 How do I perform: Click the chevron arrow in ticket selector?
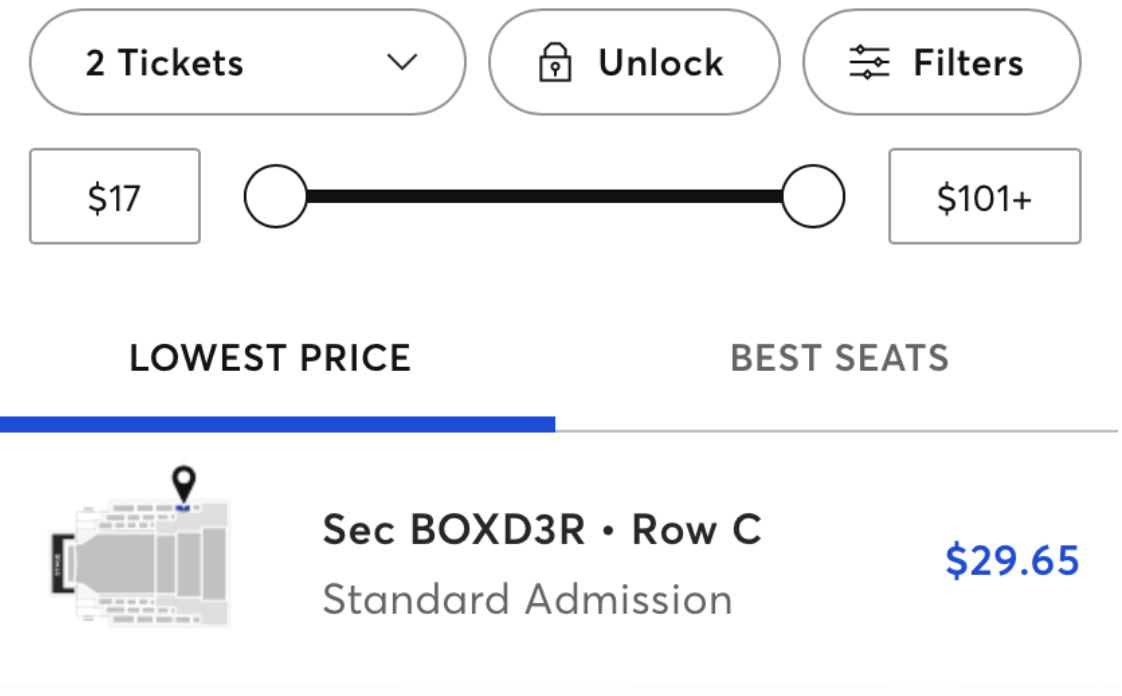pyautogui.click(x=401, y=63)
